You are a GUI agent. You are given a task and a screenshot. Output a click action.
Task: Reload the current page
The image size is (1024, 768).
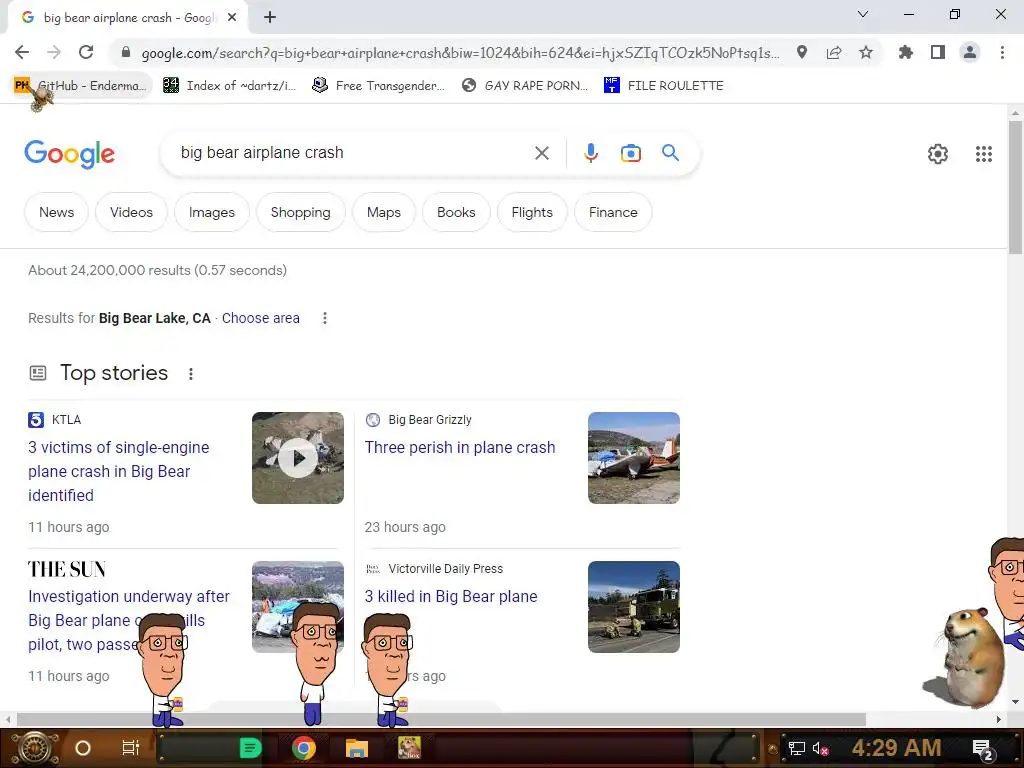(x=86, y=52)
